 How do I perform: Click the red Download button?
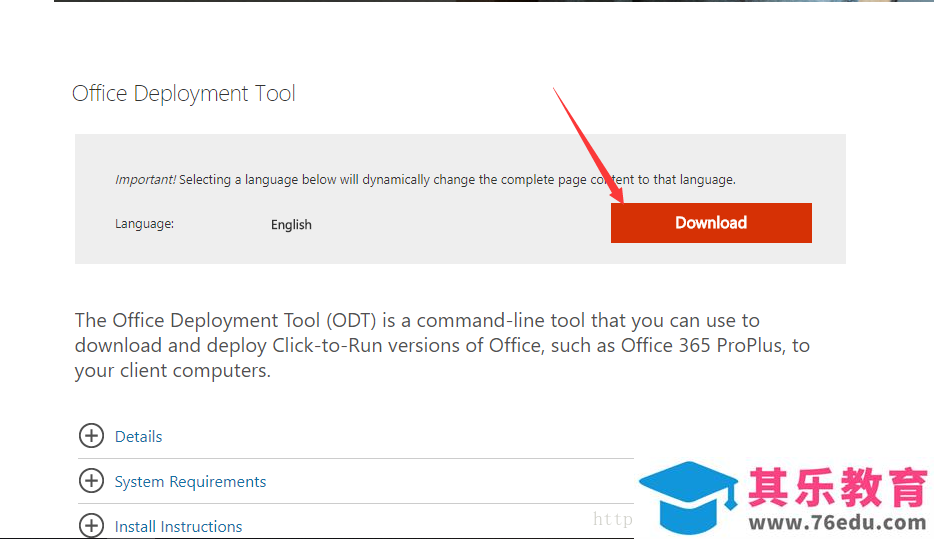tap(711, 223)
